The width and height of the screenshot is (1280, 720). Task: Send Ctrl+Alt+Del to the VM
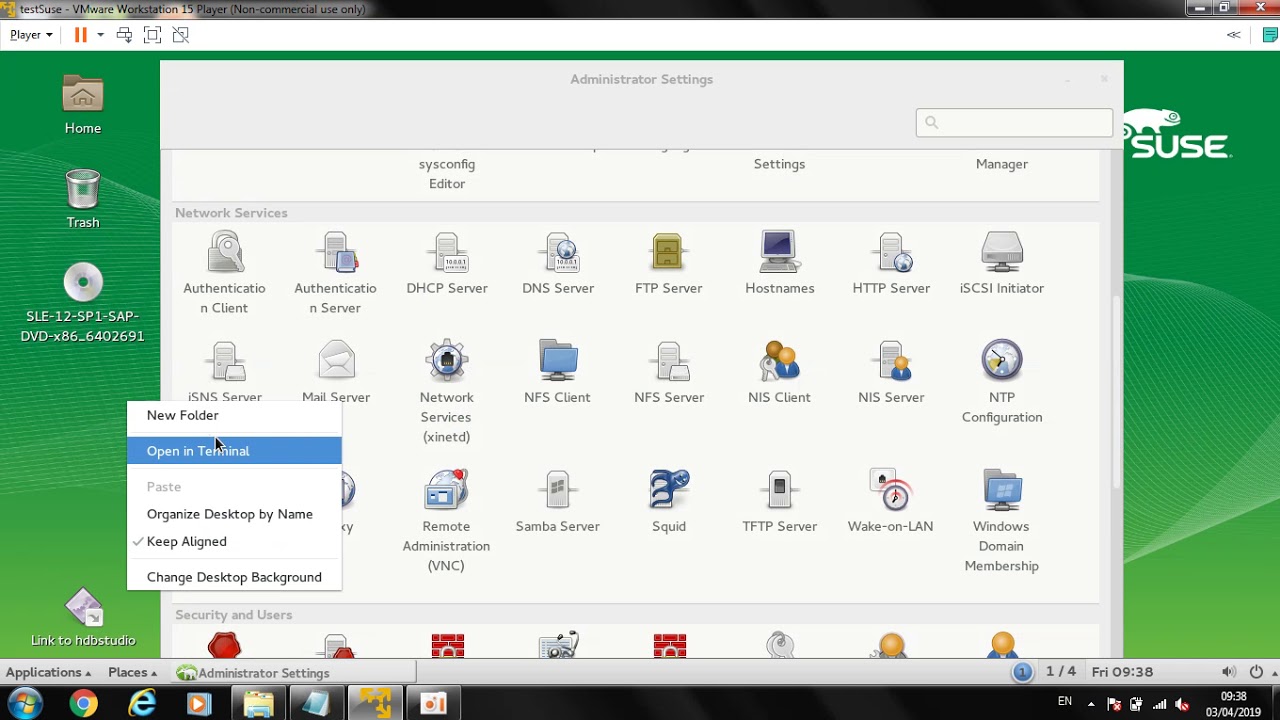(124, 34)
